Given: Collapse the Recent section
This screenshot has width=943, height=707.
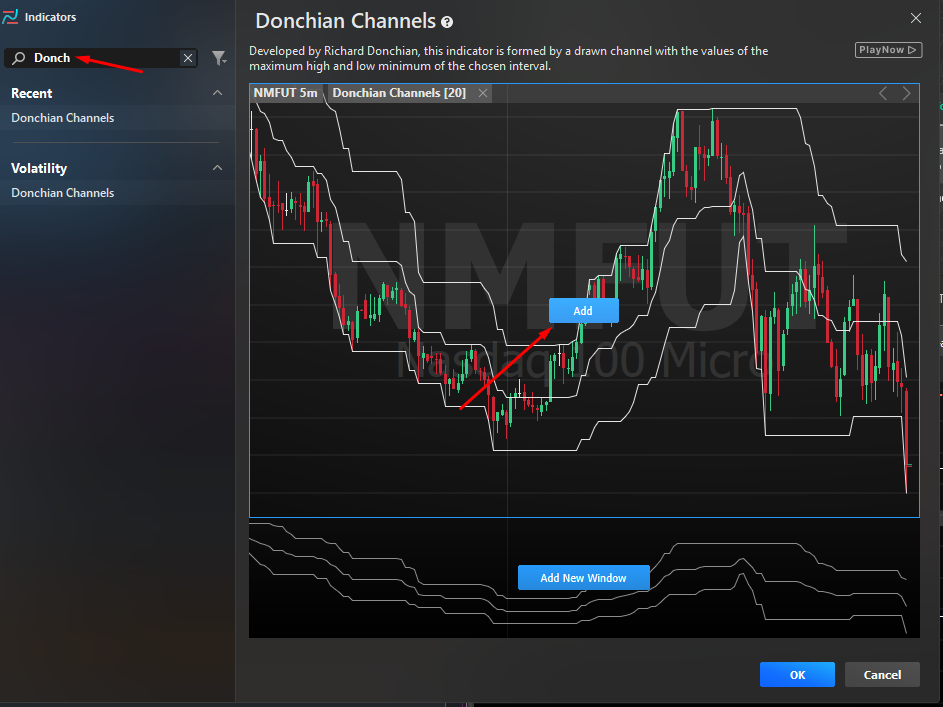Looking at the screenshot, I should pyautogui.click(x=217, y=93).
